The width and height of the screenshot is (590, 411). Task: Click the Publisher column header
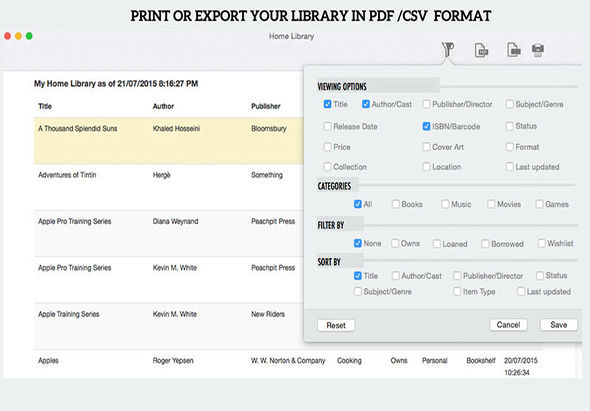[266, 106]
